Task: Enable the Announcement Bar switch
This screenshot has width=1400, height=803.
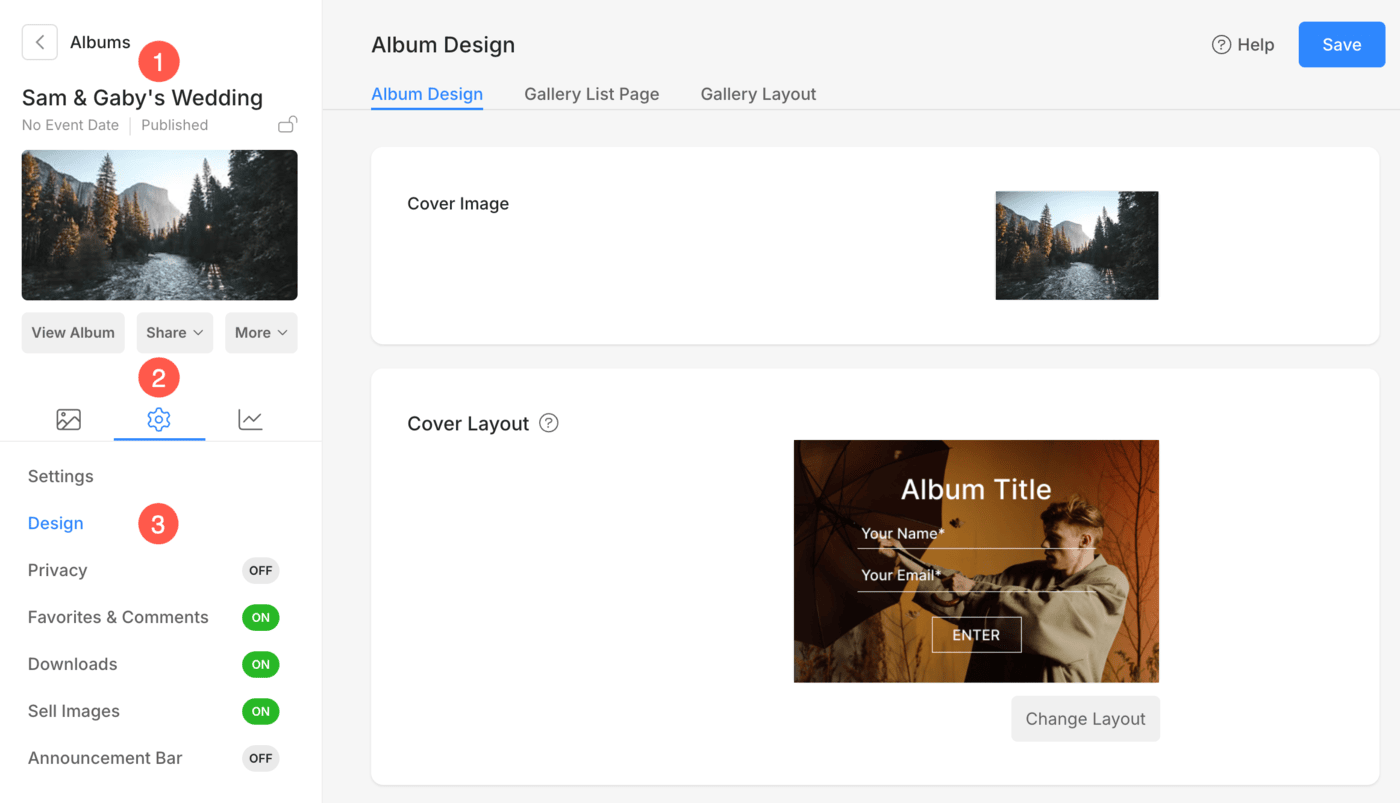Action: (x=261, y=758)
